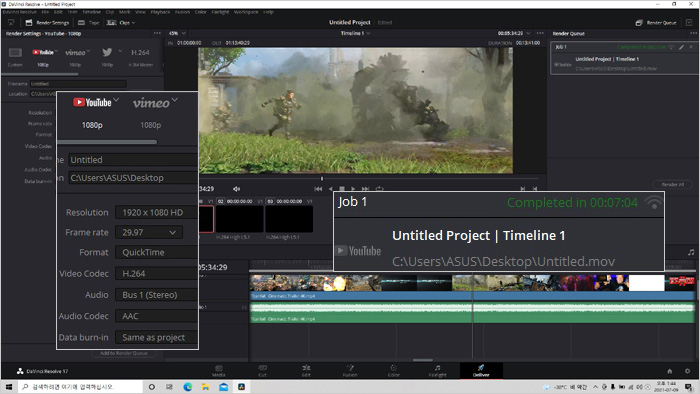Select the Custom render preset icon
This screenshot has width=700, height=394.
point(15,53)
